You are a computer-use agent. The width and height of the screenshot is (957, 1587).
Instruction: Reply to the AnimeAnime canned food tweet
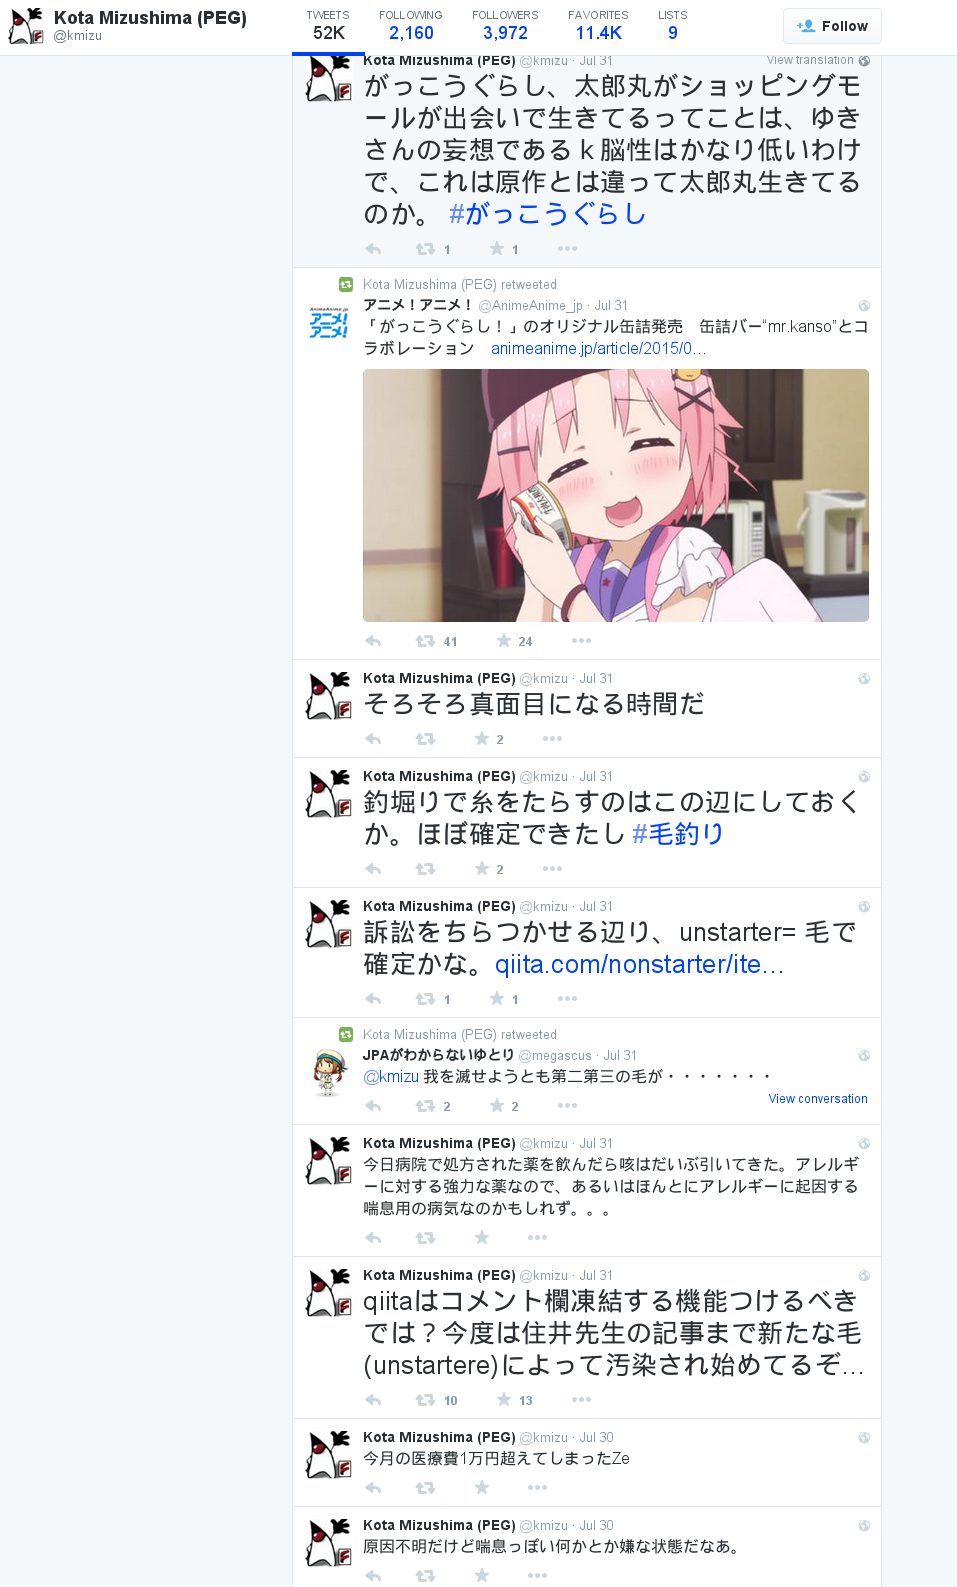[x=373, y=641]
